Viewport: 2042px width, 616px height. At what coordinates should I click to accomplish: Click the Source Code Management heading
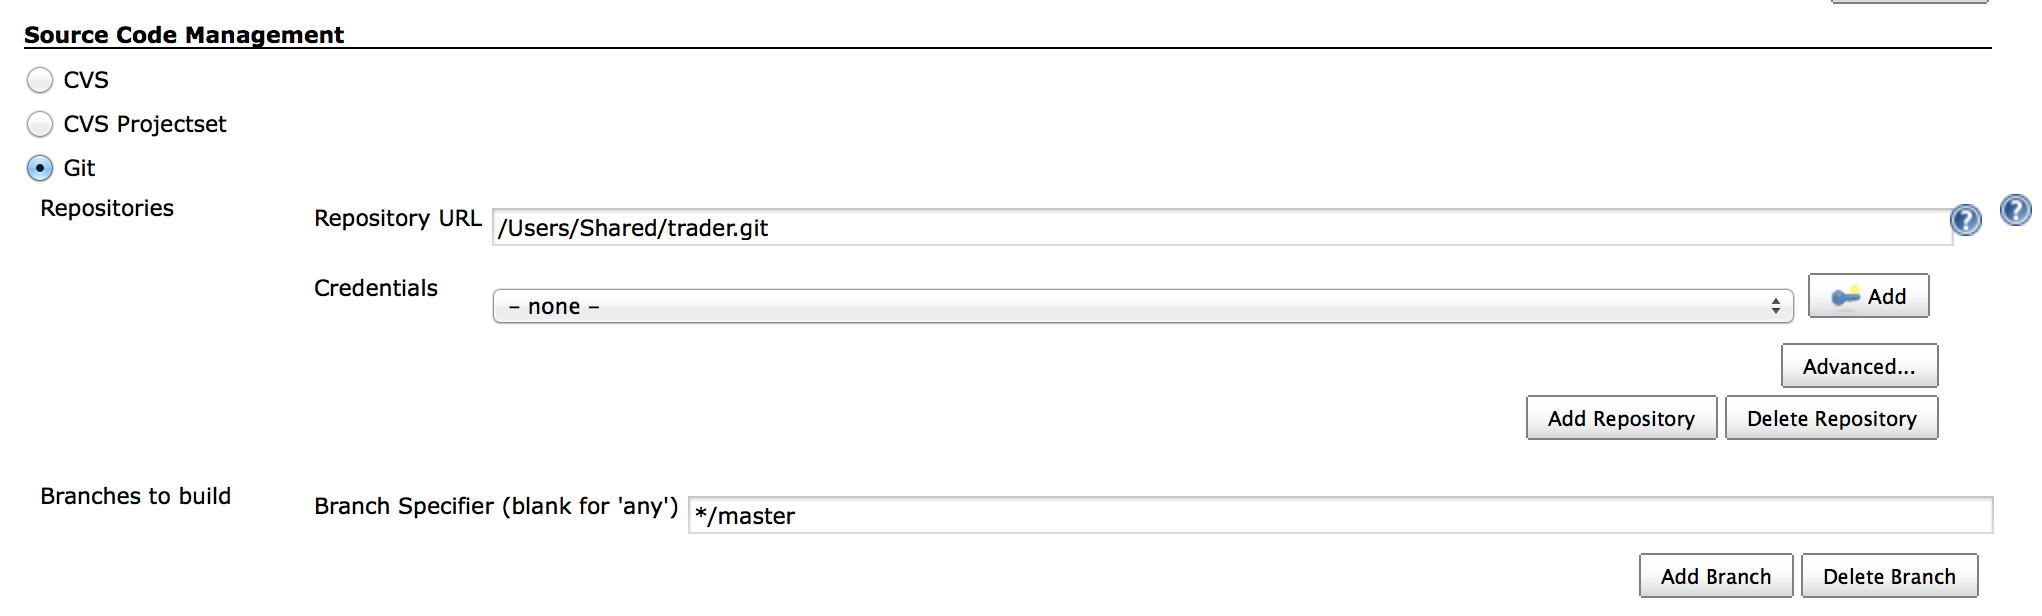click(184, 35)
